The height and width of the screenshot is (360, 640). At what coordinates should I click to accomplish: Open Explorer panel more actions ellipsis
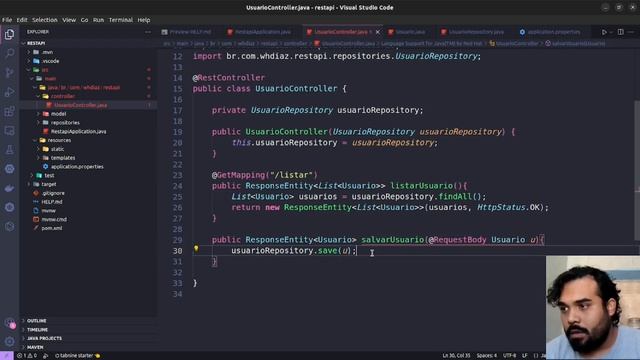click(148, 32)
